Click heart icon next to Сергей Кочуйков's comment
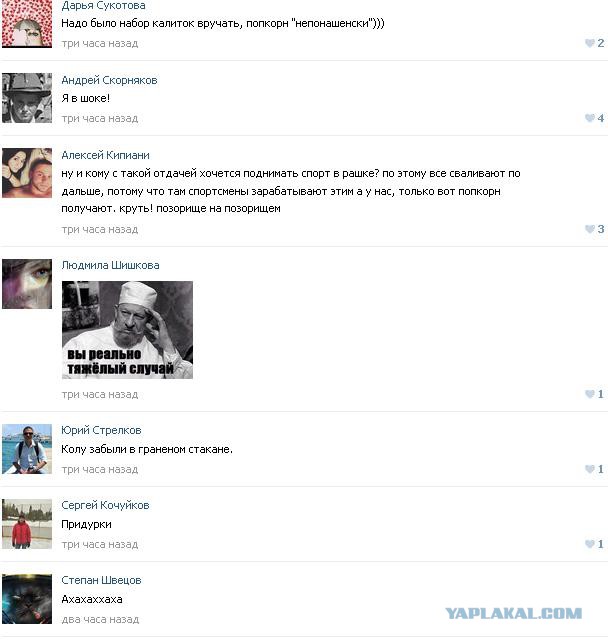 tap(590, 544)
